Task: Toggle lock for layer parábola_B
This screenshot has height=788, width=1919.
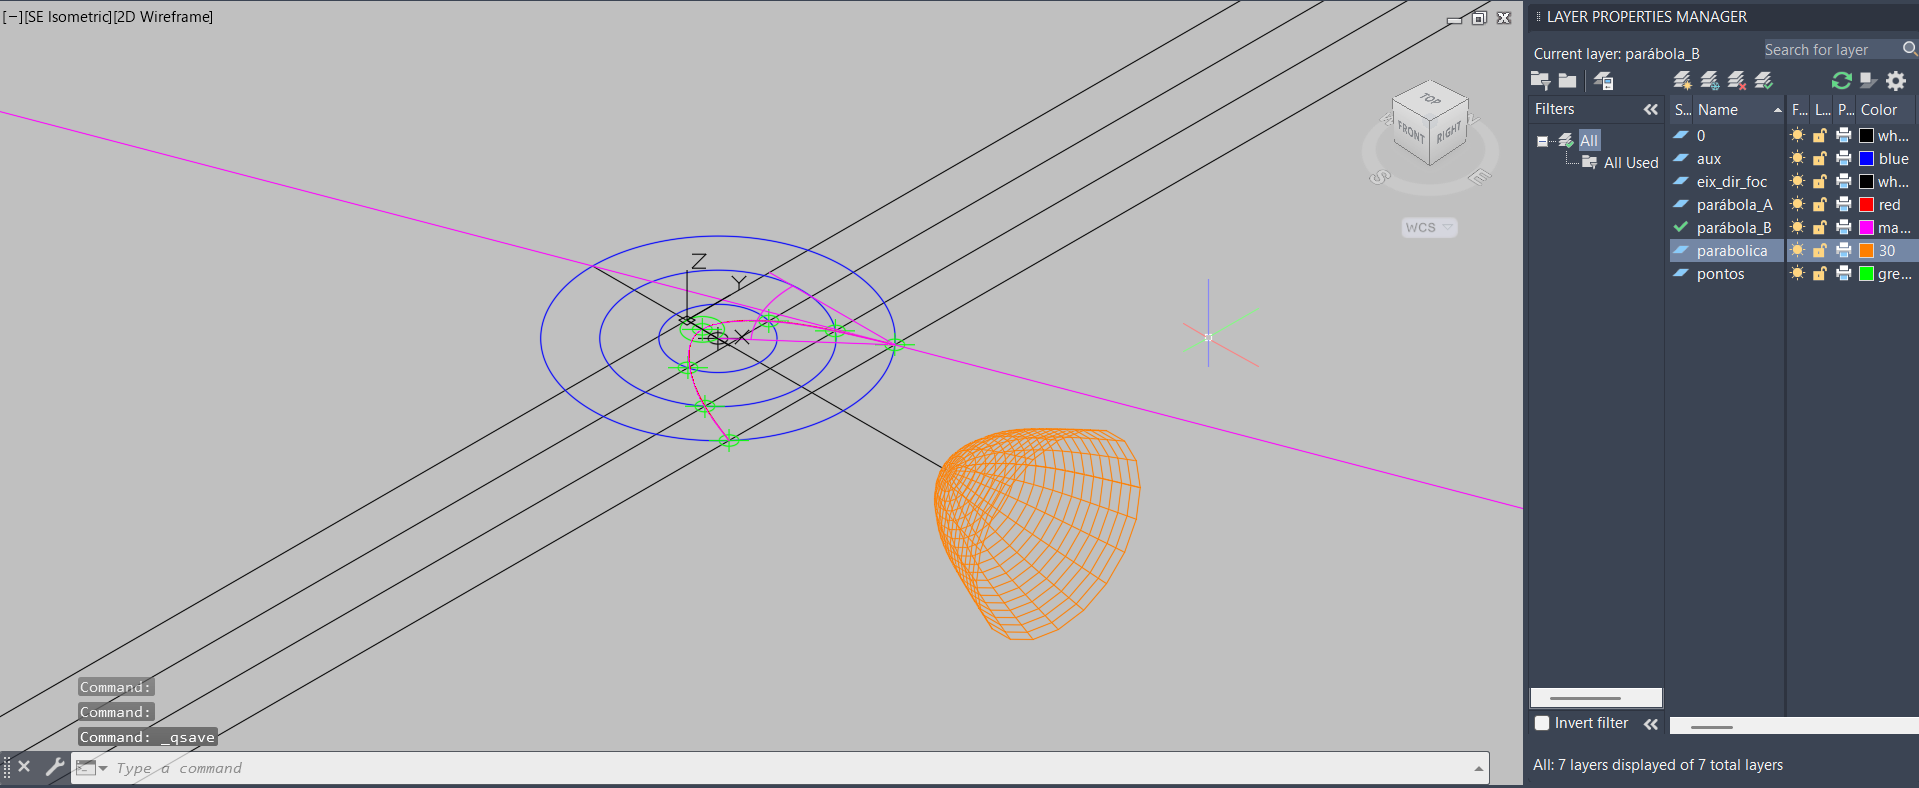Action: click(1820, 227)
